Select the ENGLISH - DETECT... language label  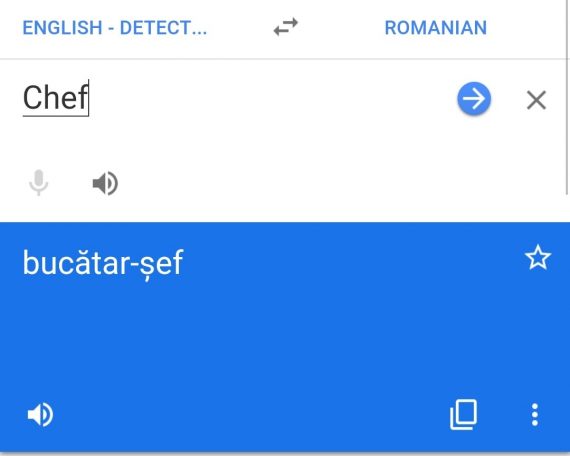click(x=115, y=28)
